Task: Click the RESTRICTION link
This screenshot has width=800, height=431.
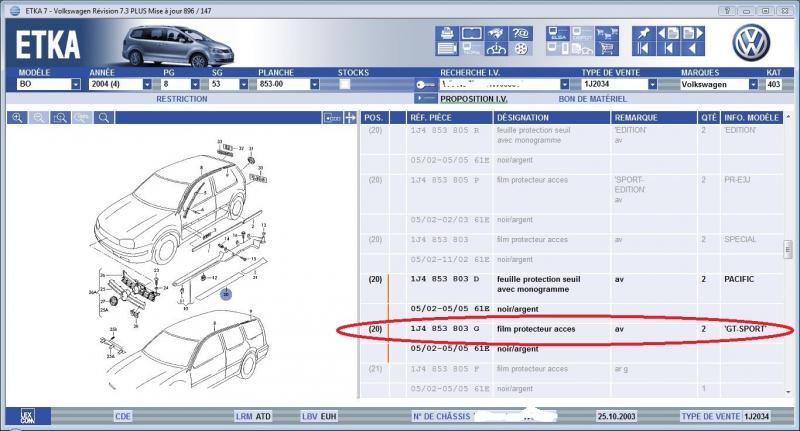Action: (x=182, y=99)
